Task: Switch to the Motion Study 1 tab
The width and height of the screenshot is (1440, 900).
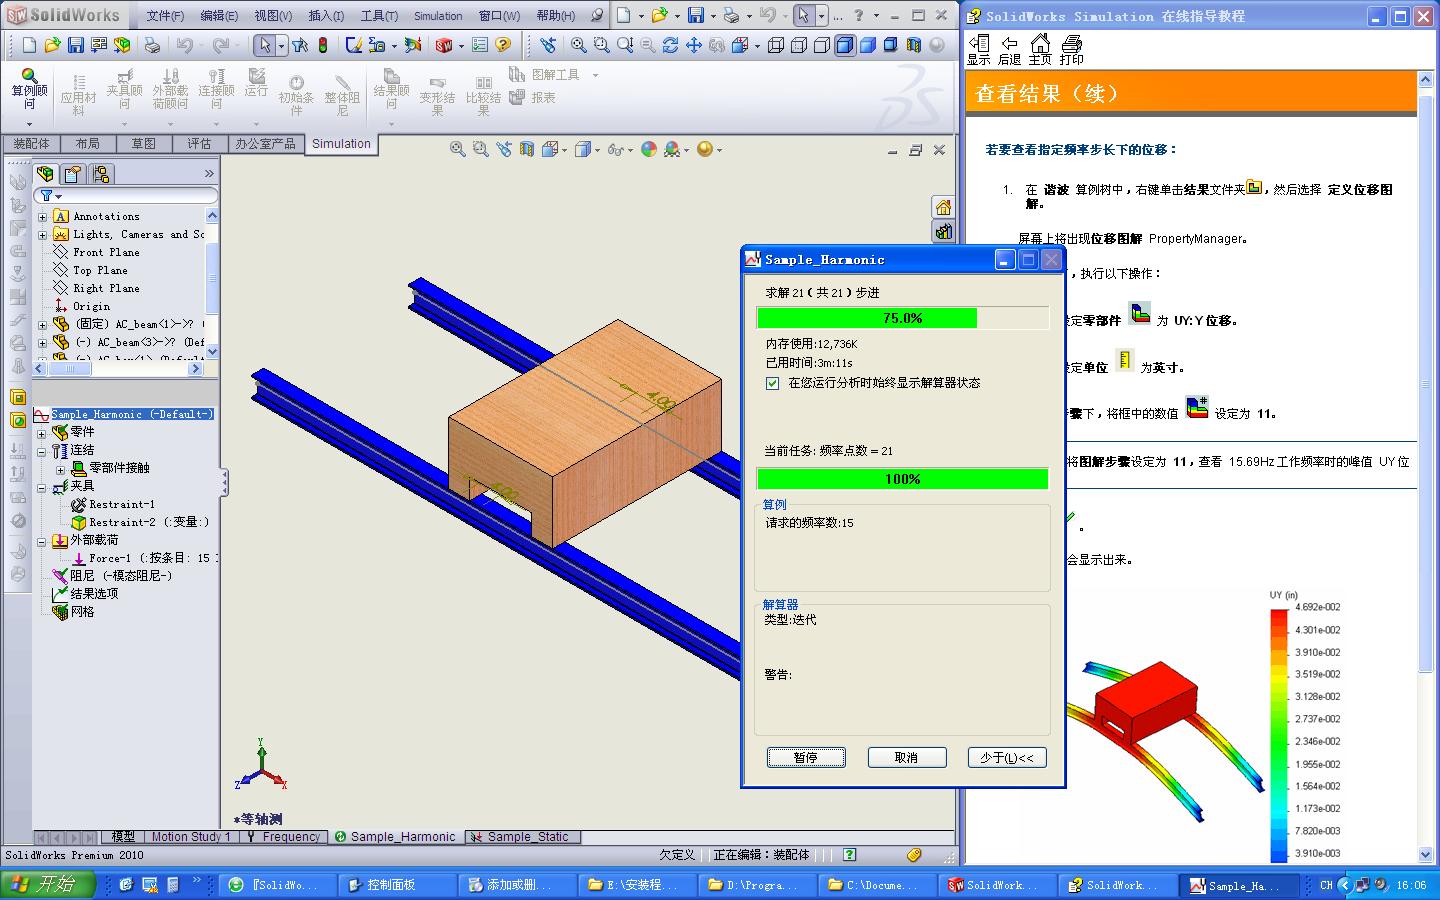Action: [x=190, y=837]
